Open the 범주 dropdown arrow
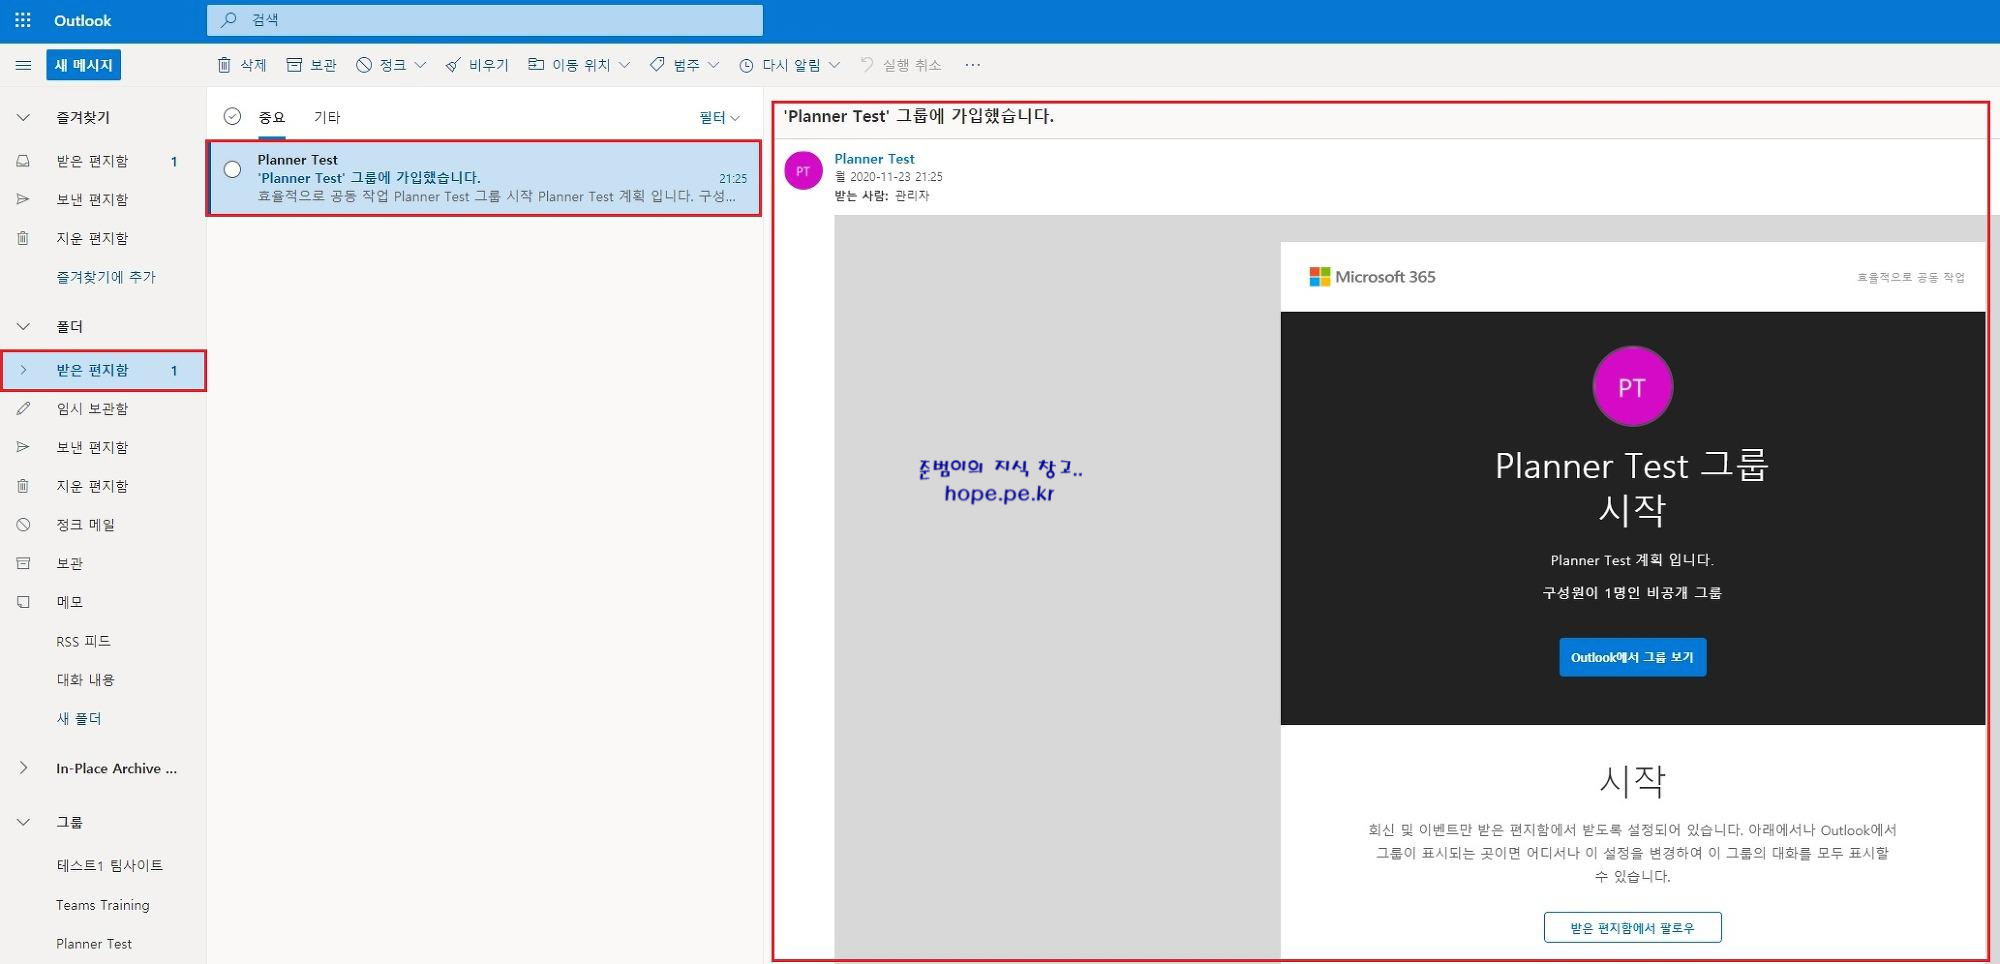The height and width of the screenshot is (964, 2000). click(713, 65)
